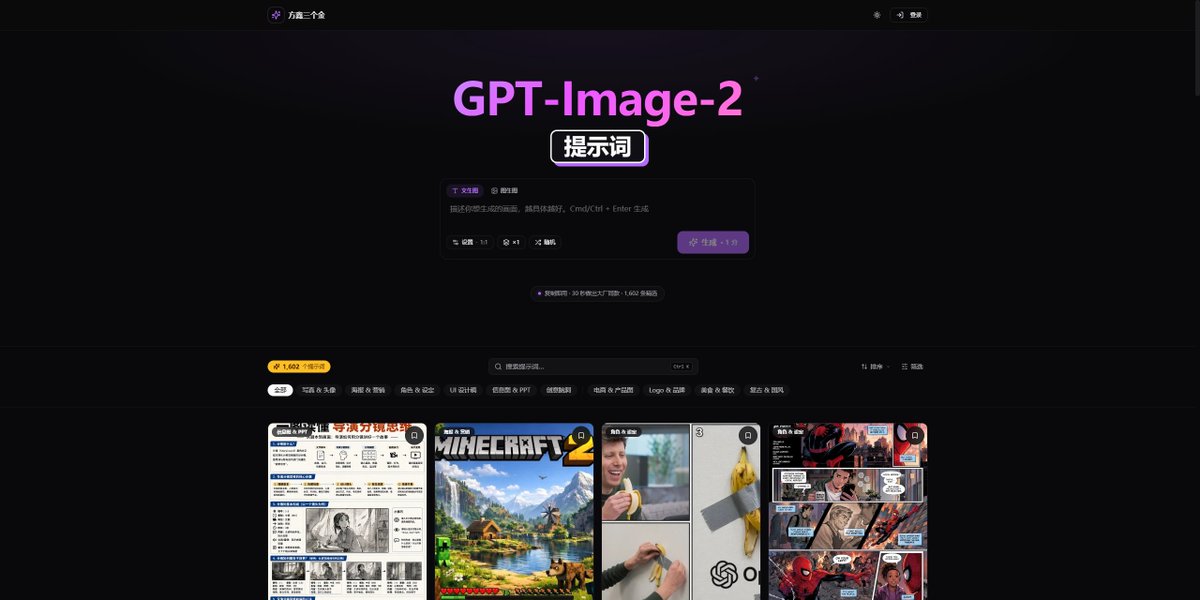This screenshot has height=600, width=1200.
Task: Bookmark the Minecraft 2 poster card
Action: click(x=580, y=436)
